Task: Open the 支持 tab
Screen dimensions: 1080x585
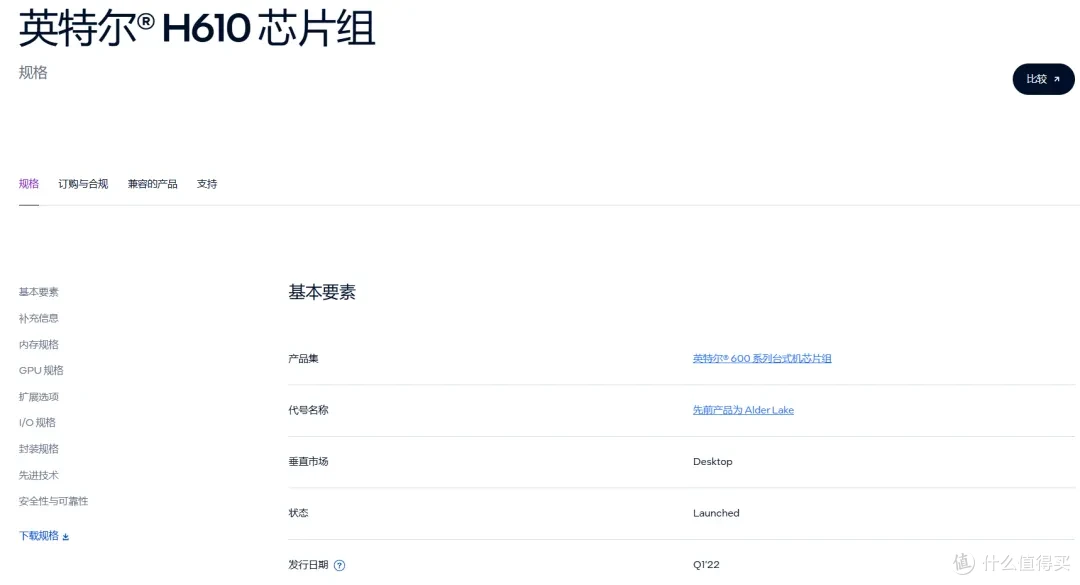Action: tap(207, 184)
